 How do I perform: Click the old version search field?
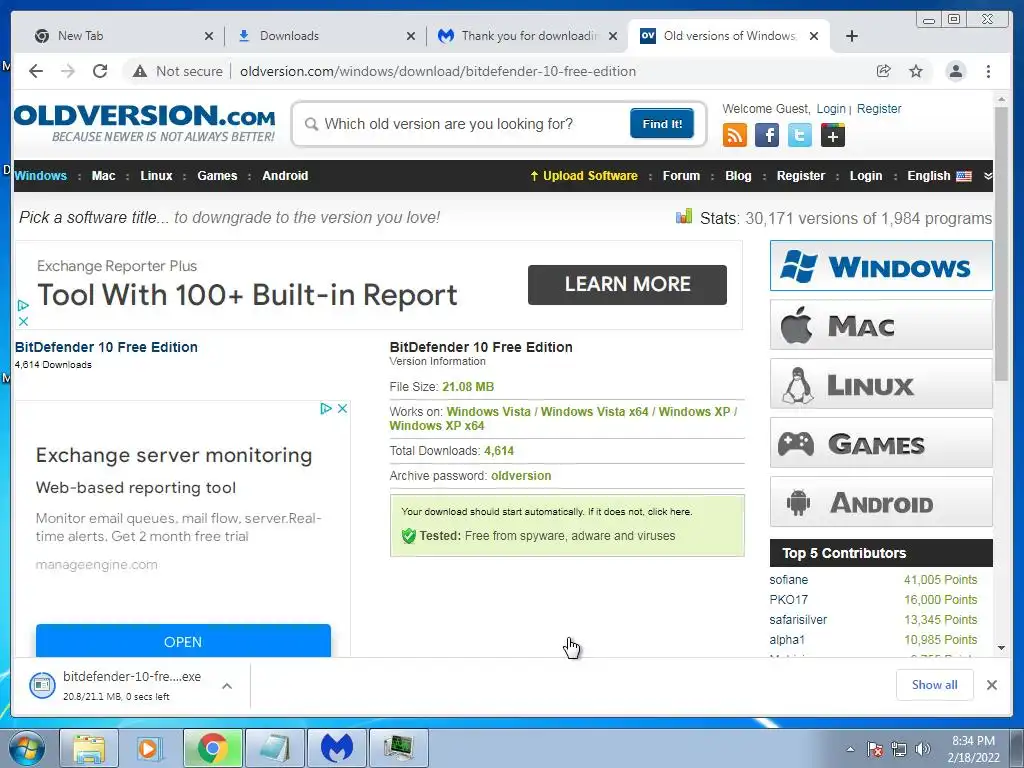[x=464, y=123]
